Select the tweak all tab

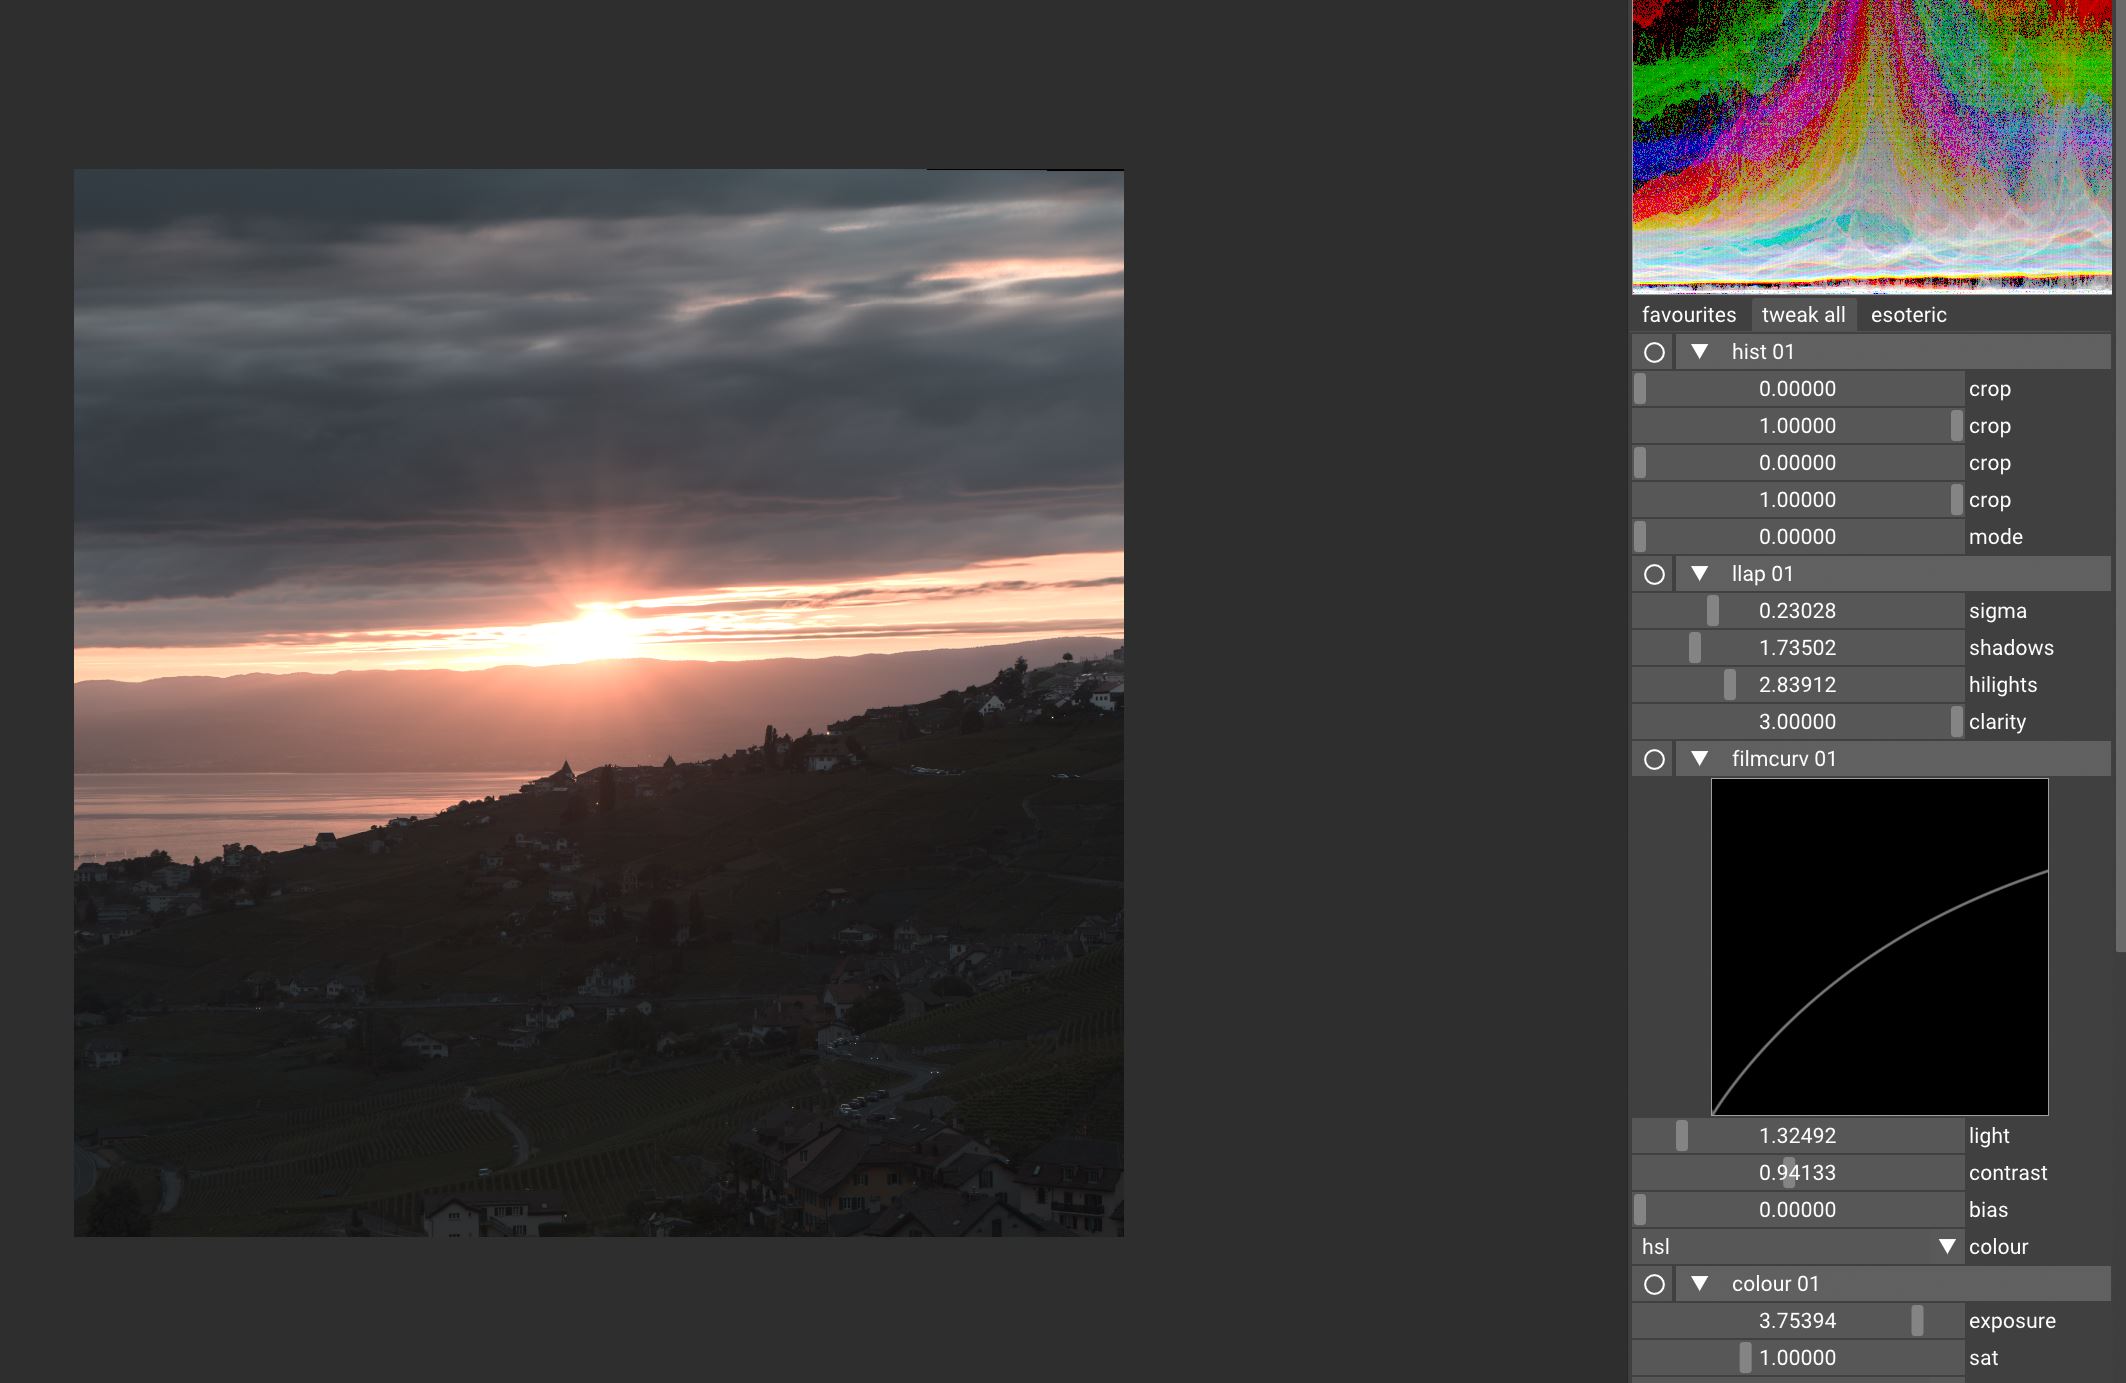click(x=1803, y=315)
